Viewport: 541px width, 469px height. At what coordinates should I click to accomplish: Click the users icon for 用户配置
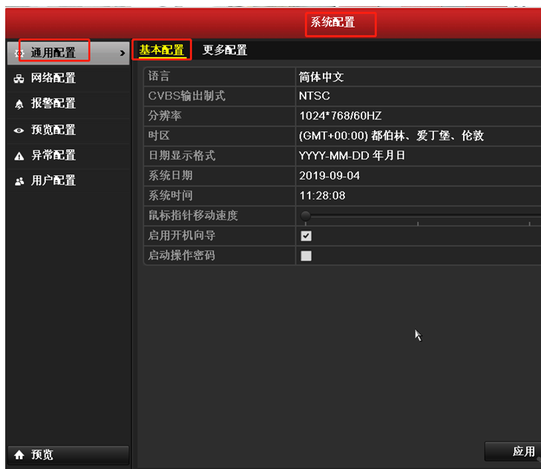[x=19, y=181]
